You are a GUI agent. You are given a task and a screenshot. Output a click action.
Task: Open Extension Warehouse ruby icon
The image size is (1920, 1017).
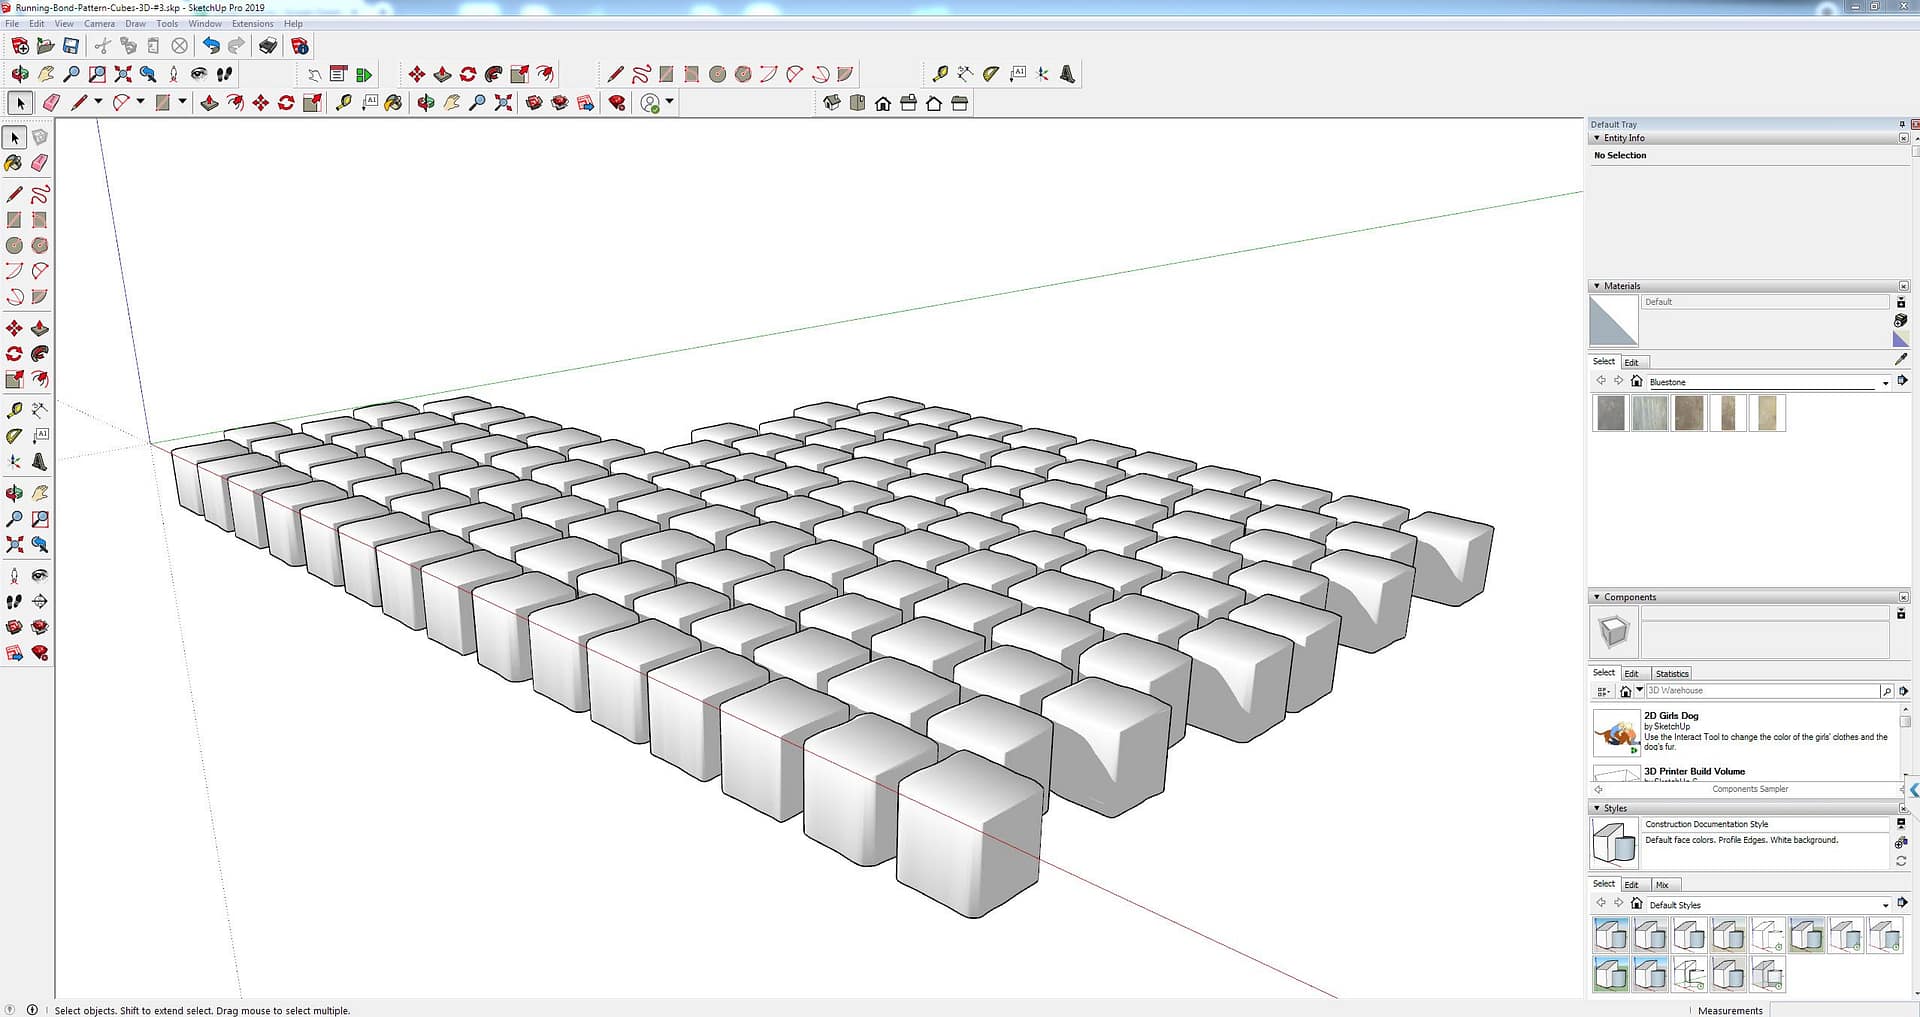click(x=617, y=103)
